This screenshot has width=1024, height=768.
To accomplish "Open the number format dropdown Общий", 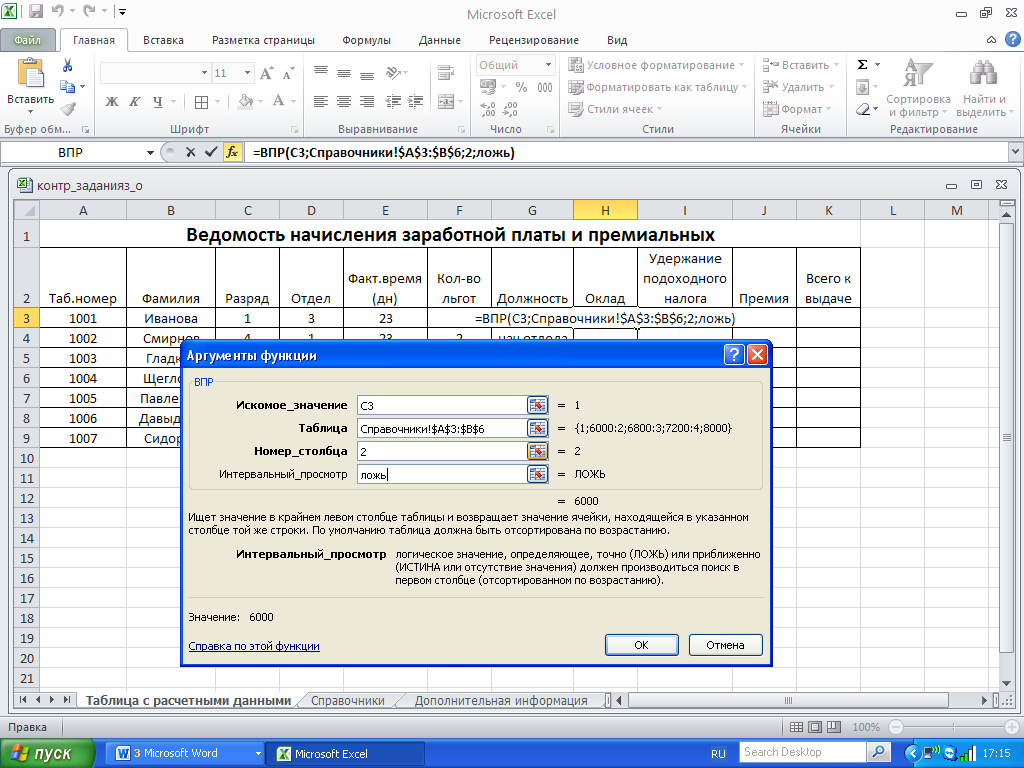I will (x=548, y=65).
